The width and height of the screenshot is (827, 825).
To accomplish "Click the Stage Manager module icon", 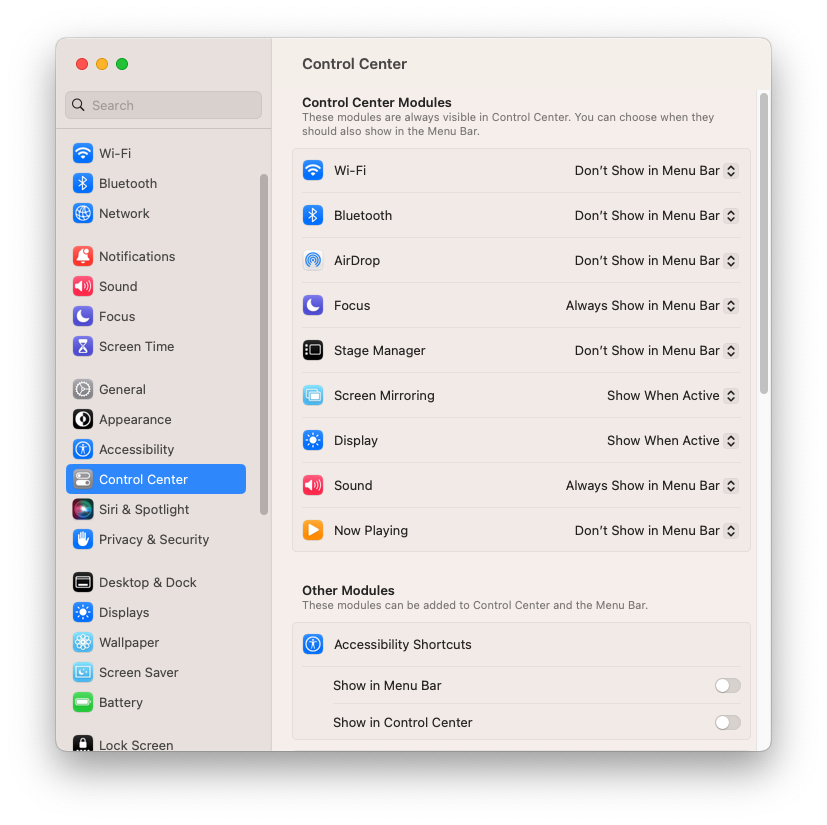I will click(313, 351).
